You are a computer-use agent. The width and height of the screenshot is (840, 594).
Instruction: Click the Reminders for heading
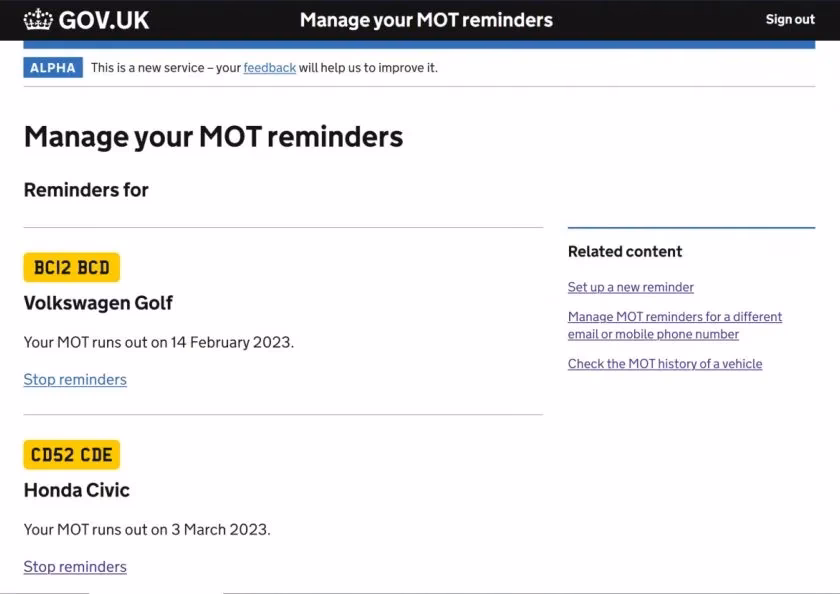coord(85,189)
